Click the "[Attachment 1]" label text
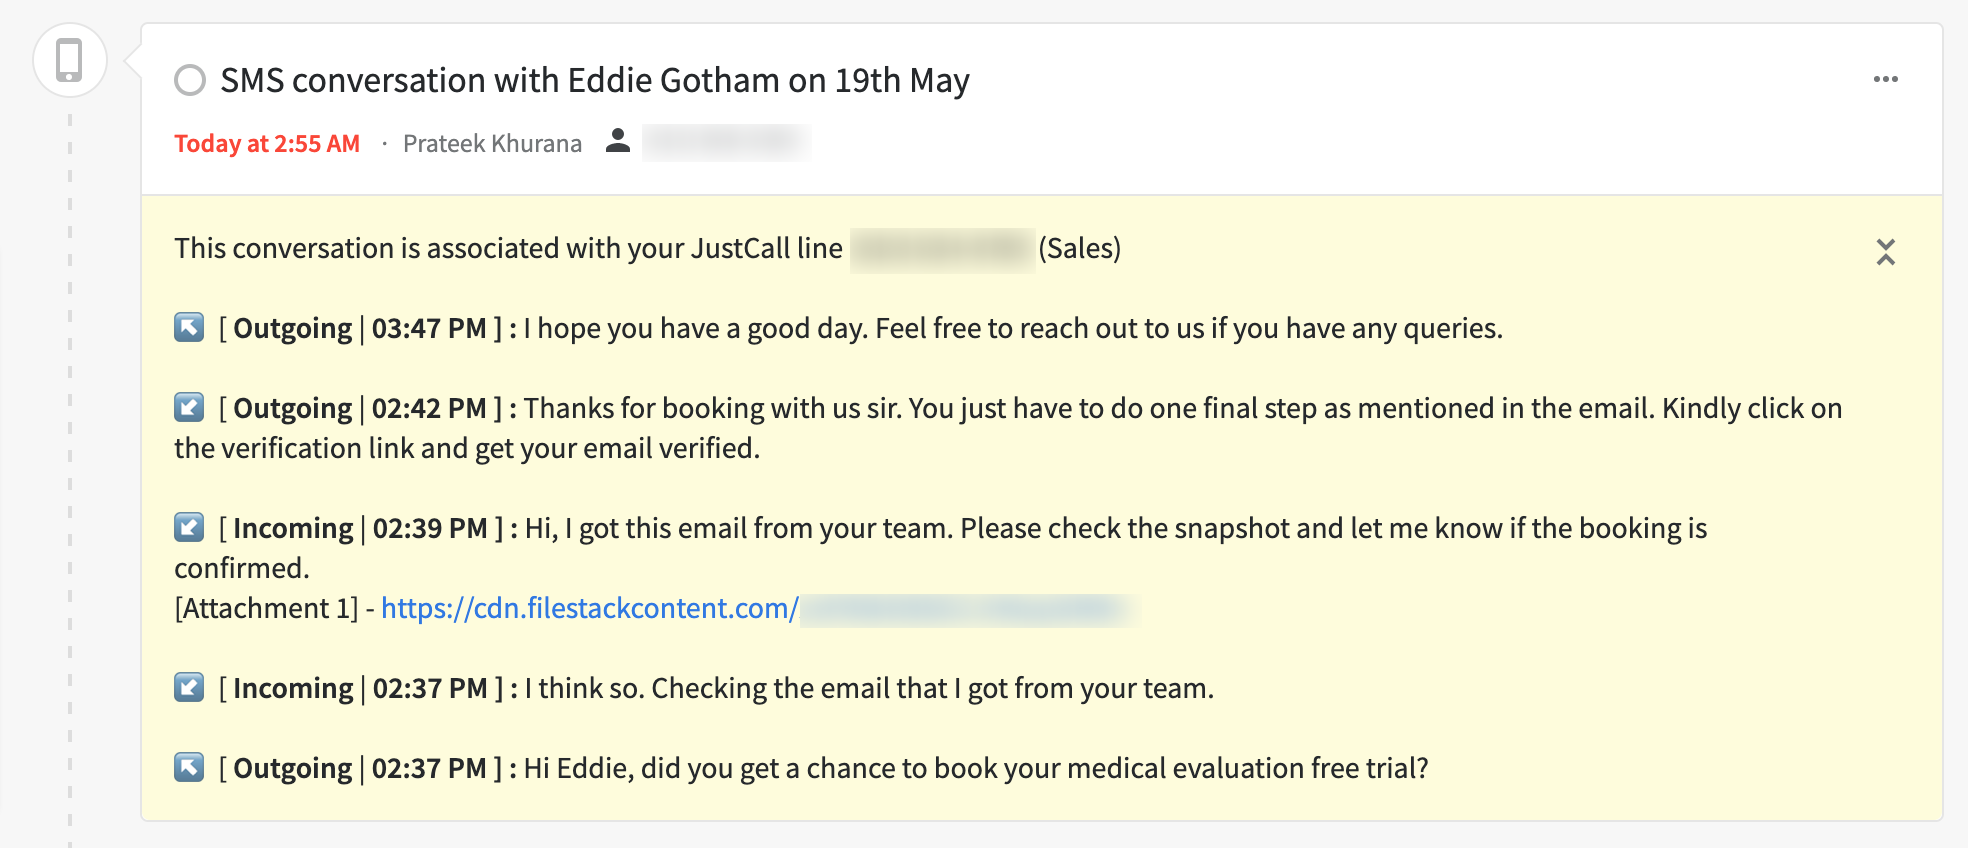This screenshot has width=1968, height=848. point(266,608)
